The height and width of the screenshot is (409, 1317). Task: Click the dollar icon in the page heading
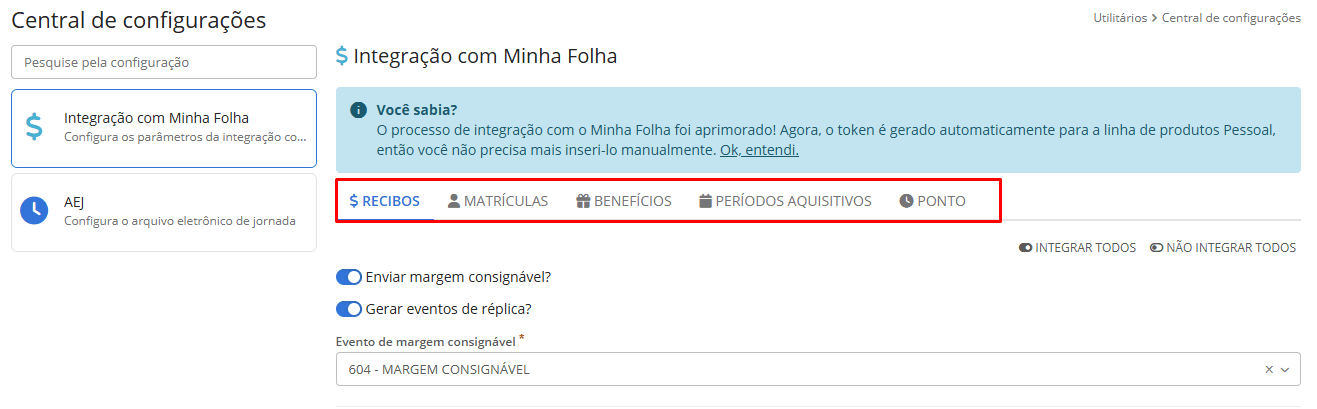click(342, 57)
